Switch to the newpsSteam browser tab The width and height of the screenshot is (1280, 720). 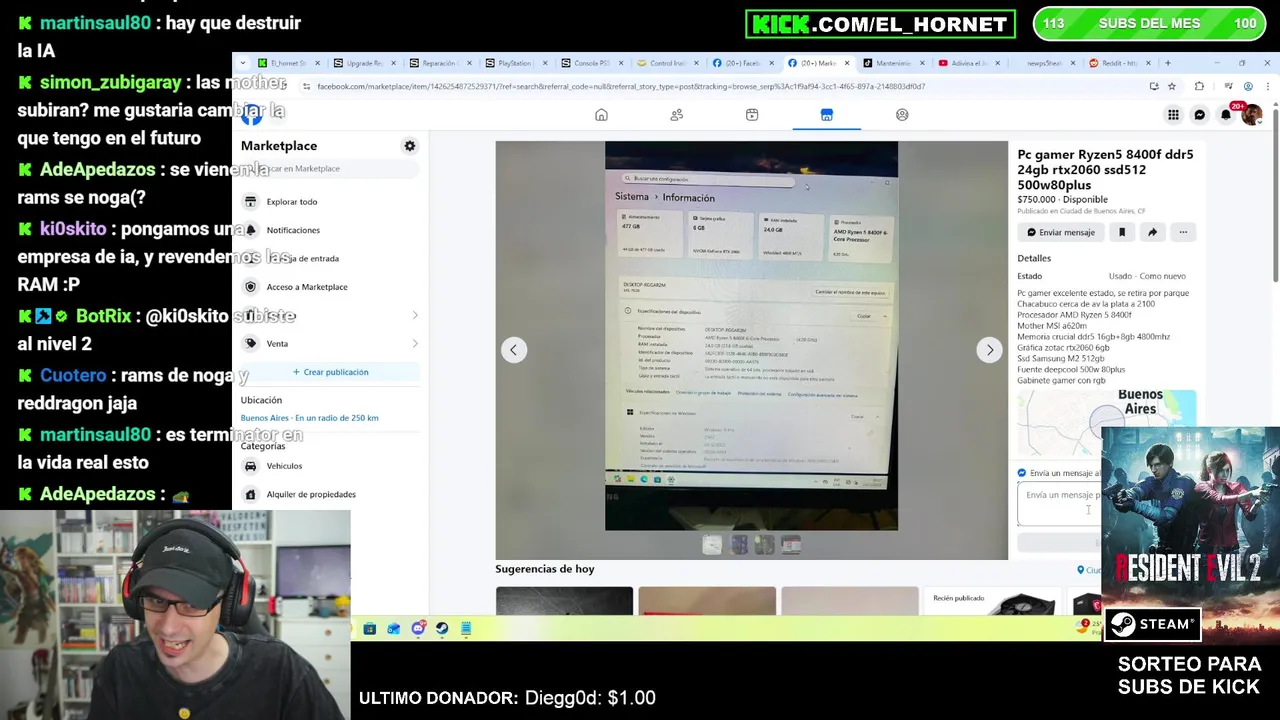(1045, 63)
